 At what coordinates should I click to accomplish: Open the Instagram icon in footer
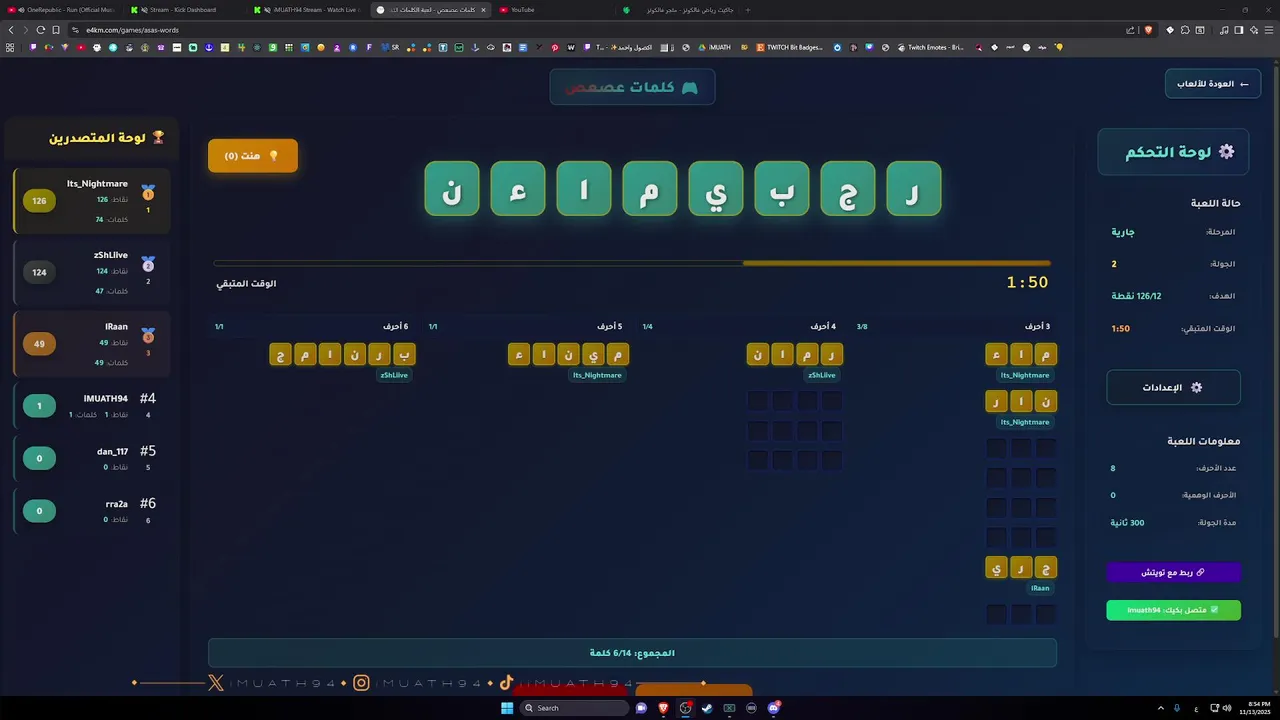click(x=362, y=683)
